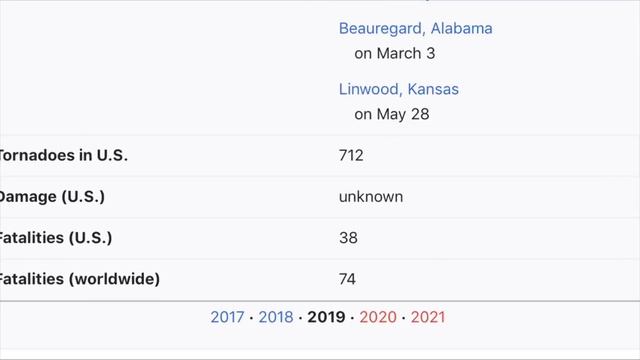Click the 74 worldwide fatalities value

tap(347, 279)
